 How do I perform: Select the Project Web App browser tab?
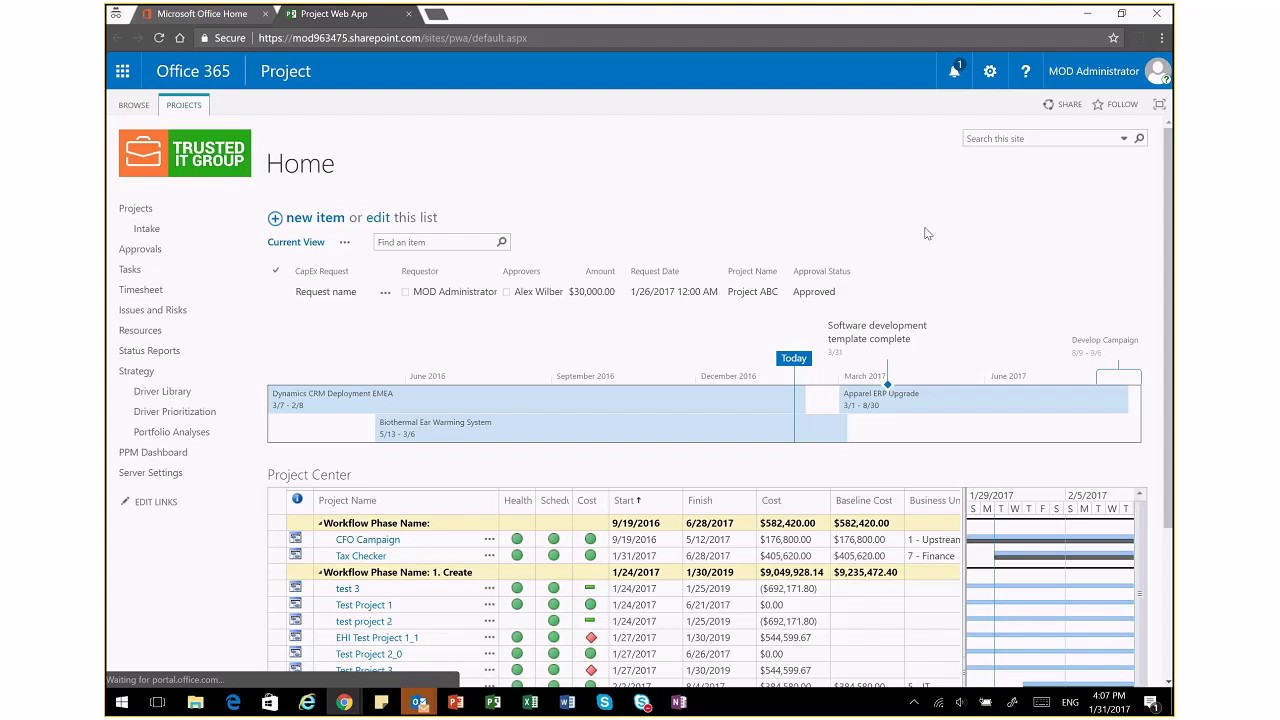point(334,14)
